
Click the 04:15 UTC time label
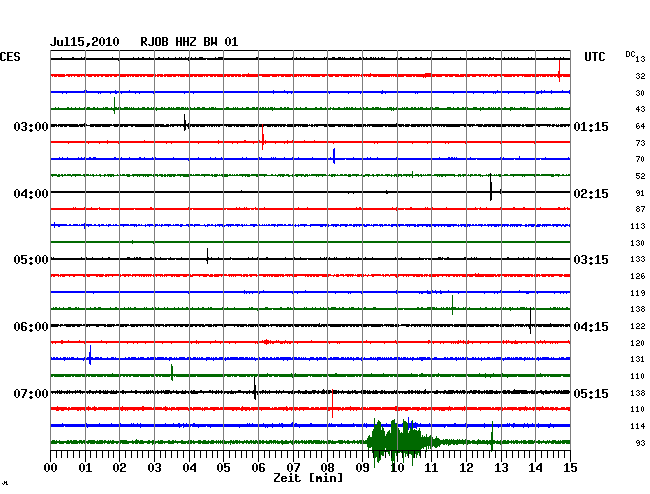pos(591,327)
